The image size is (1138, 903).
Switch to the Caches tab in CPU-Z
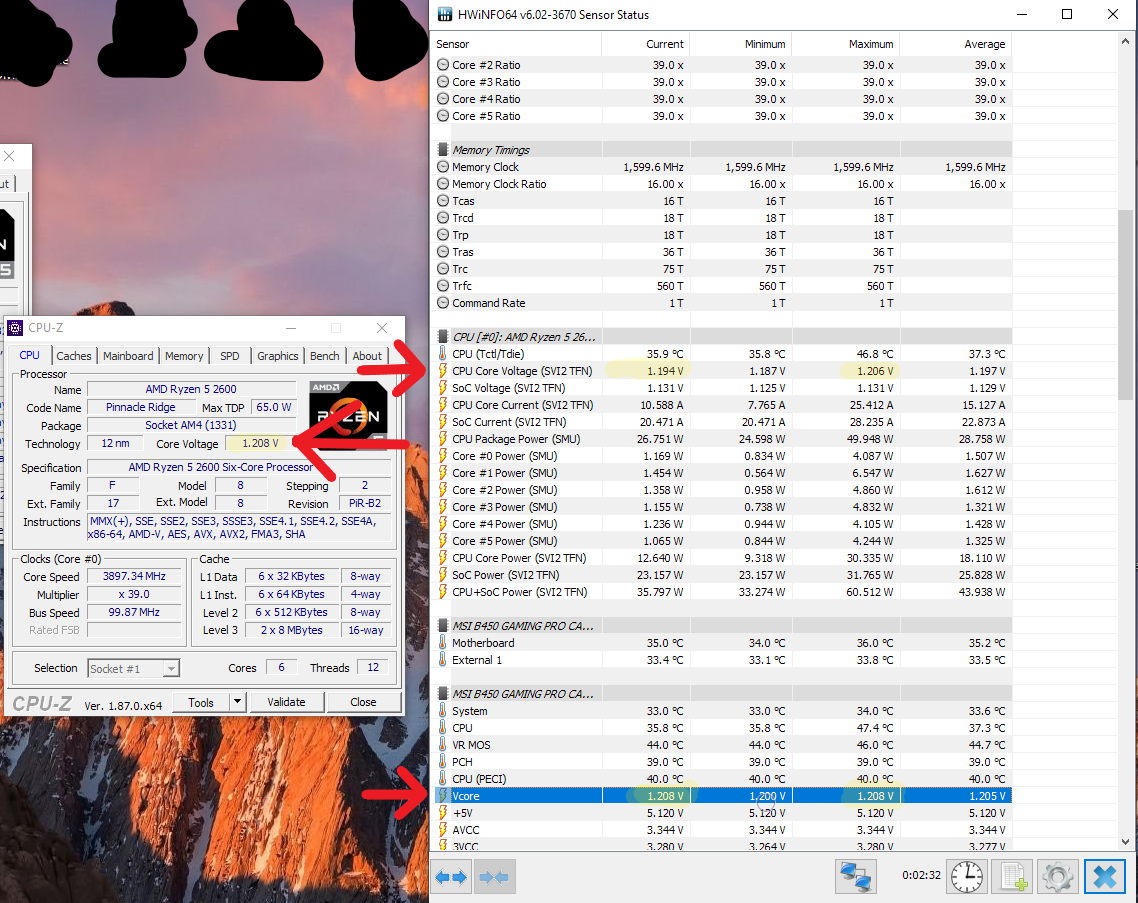click(74, 356)
